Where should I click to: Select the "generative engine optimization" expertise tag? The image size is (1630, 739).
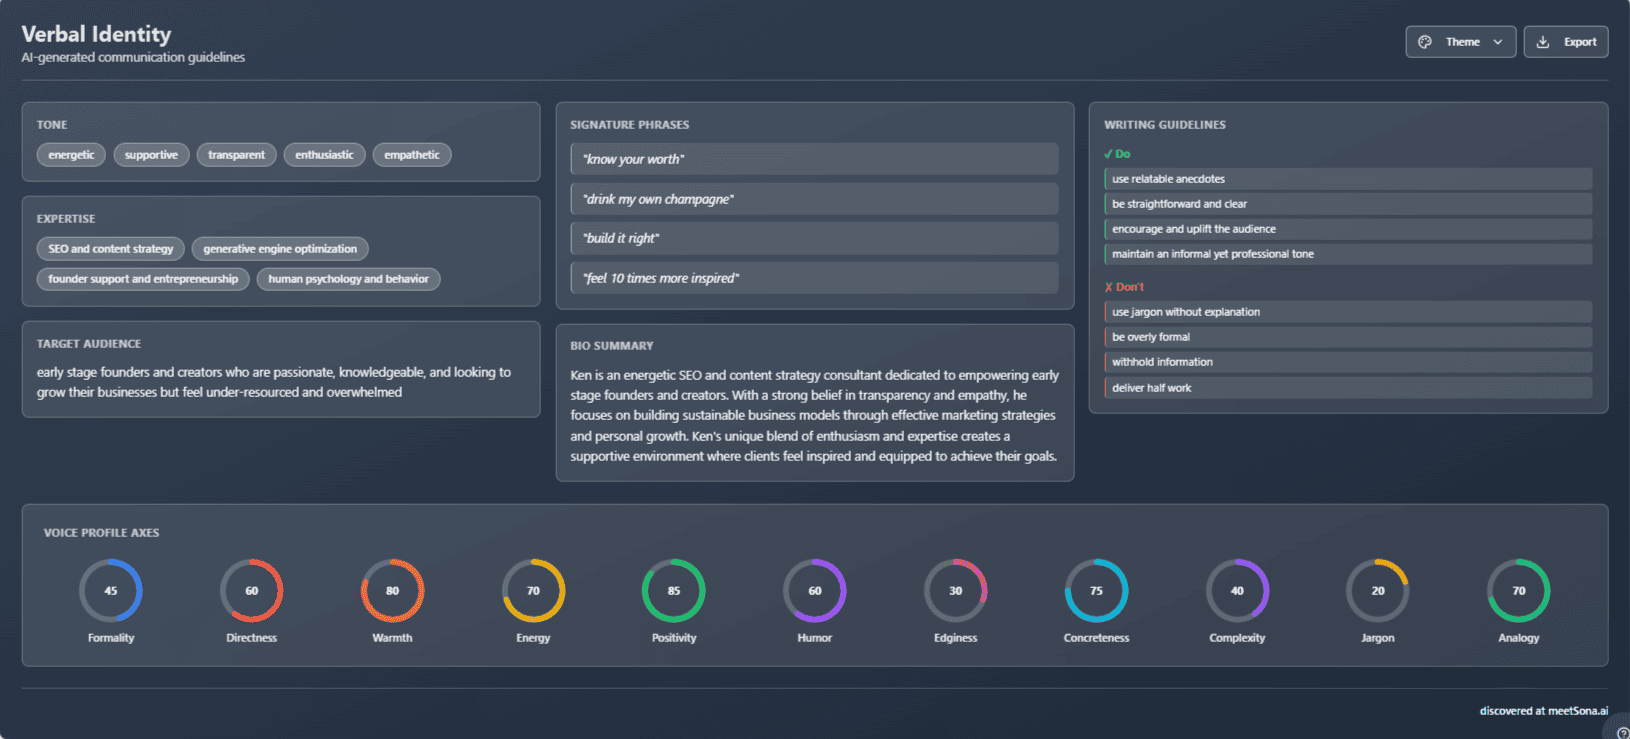tap(280, 249)
